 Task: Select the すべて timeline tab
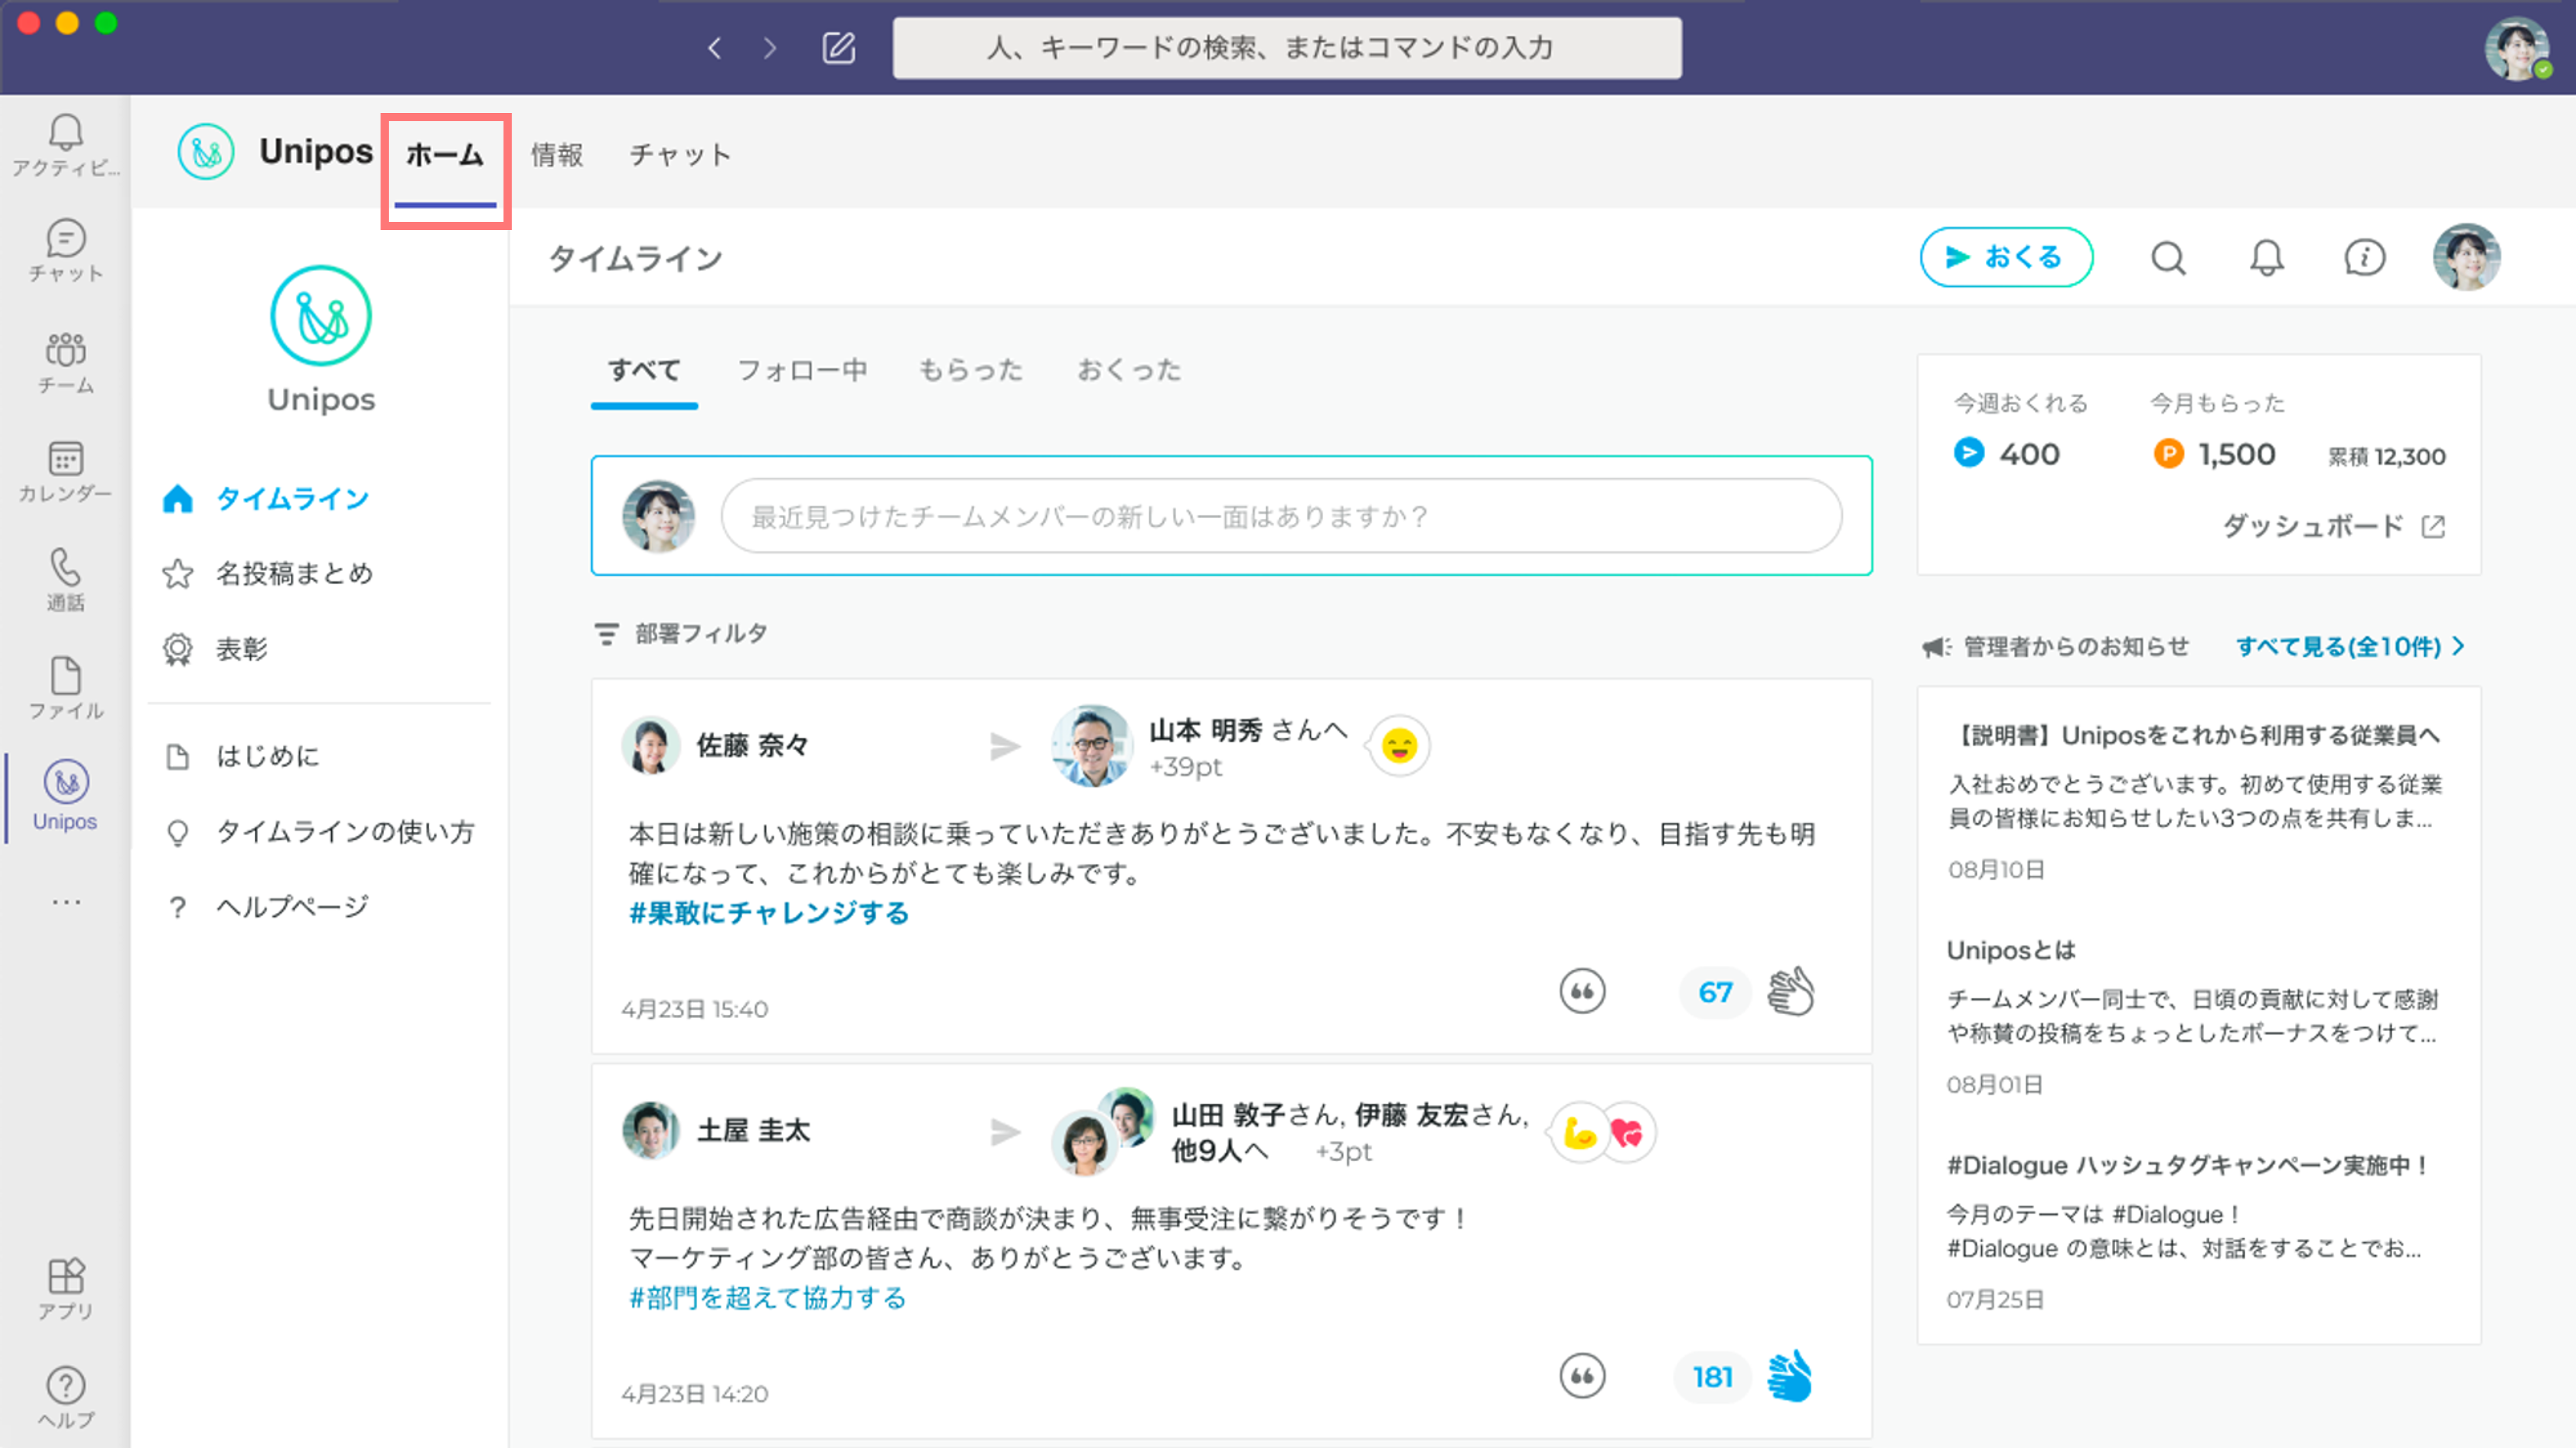pyautogui.click(x=644, y=371)
